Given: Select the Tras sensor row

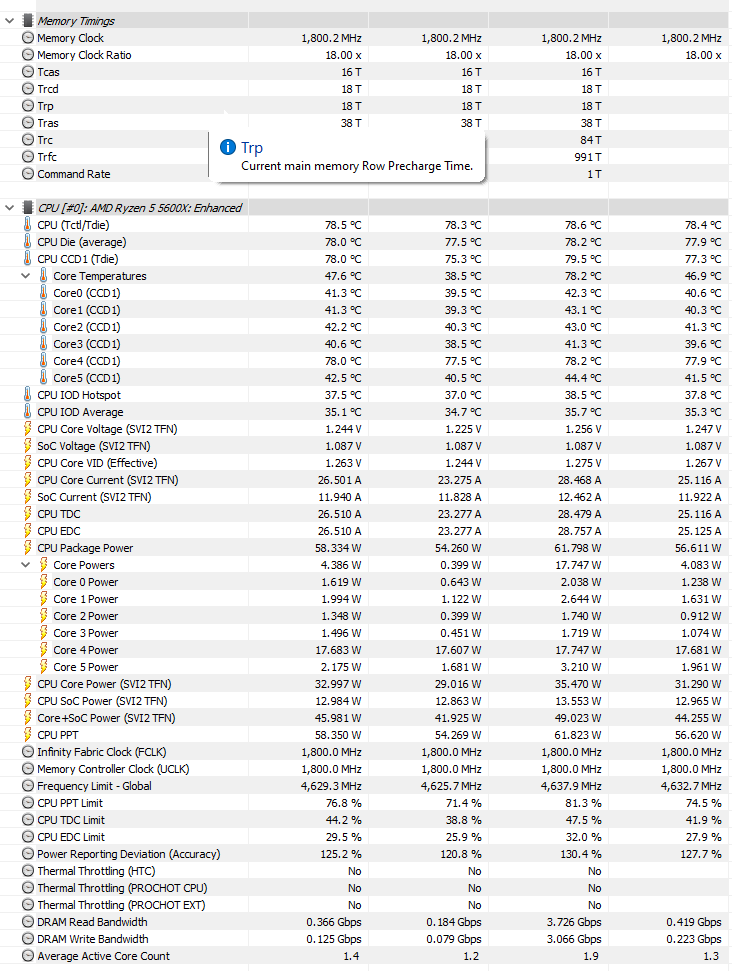Looking at the screenshot, I should coord(366,123).
